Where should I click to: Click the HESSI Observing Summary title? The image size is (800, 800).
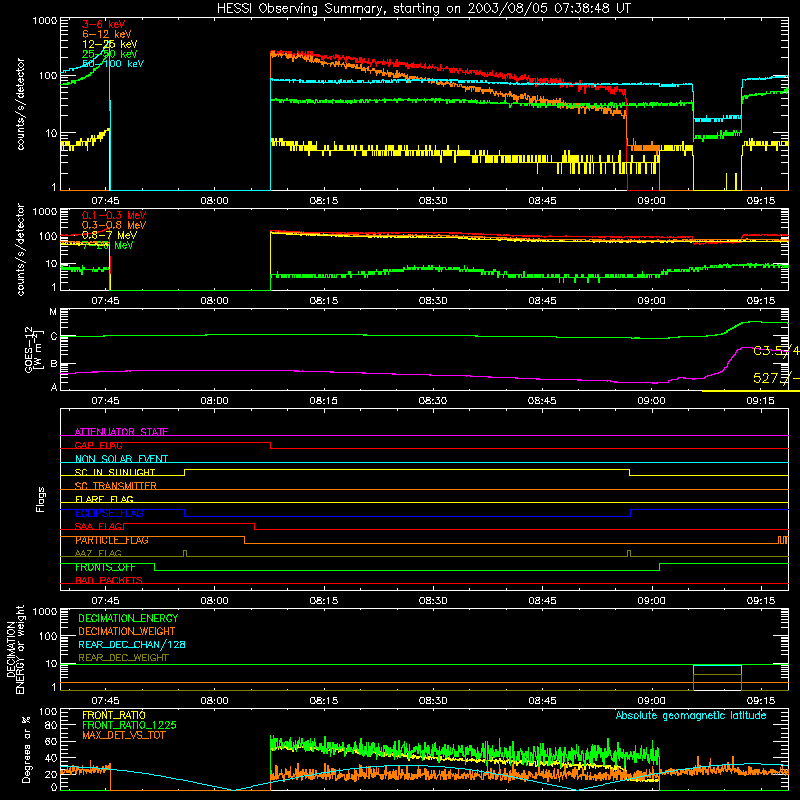(423, 9)
